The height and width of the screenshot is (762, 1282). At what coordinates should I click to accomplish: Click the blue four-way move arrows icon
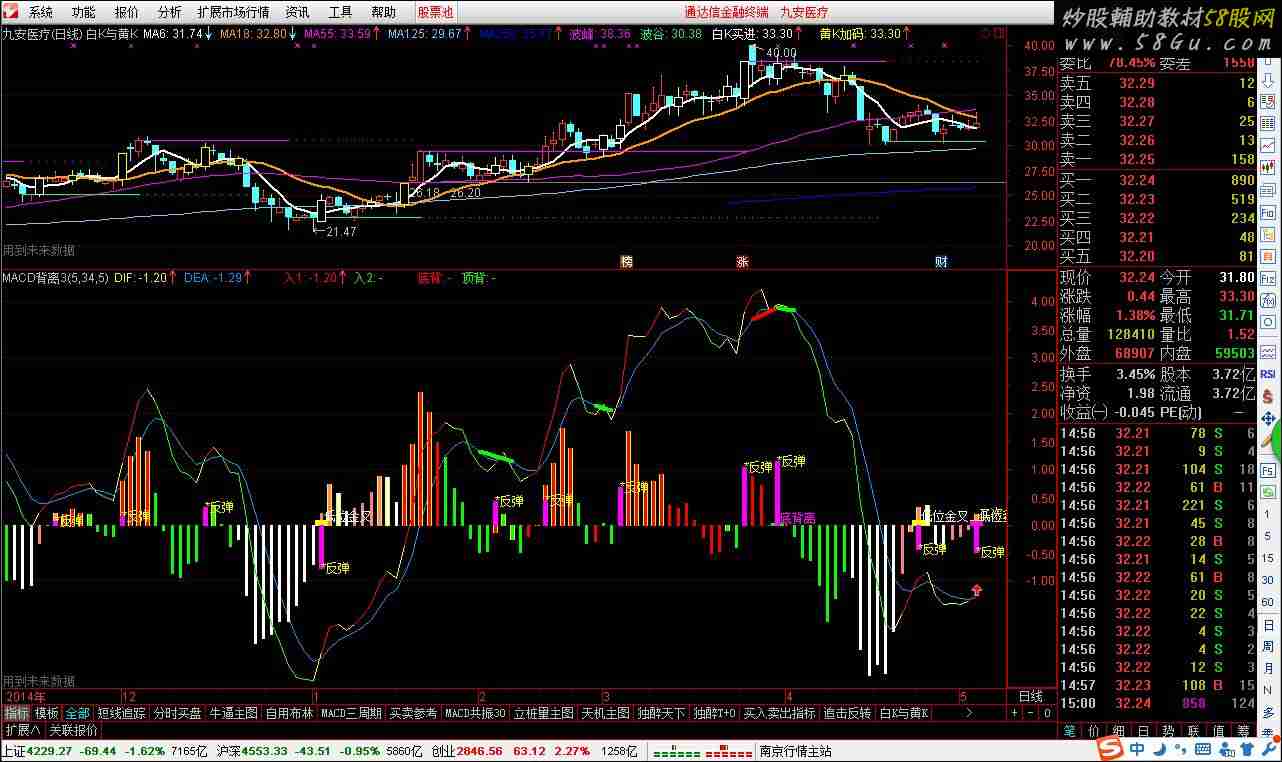click(1267, 419)
